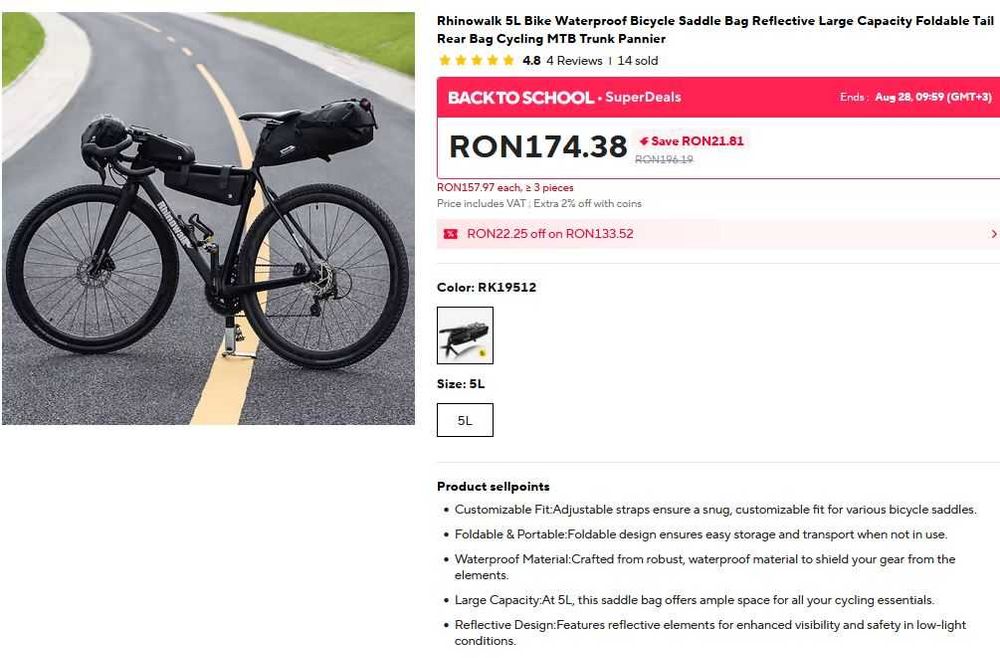Click the crossed-out RON196.19 original price
The height and width of the screenshot is (658, 1000).
click(x=664, y=159)
